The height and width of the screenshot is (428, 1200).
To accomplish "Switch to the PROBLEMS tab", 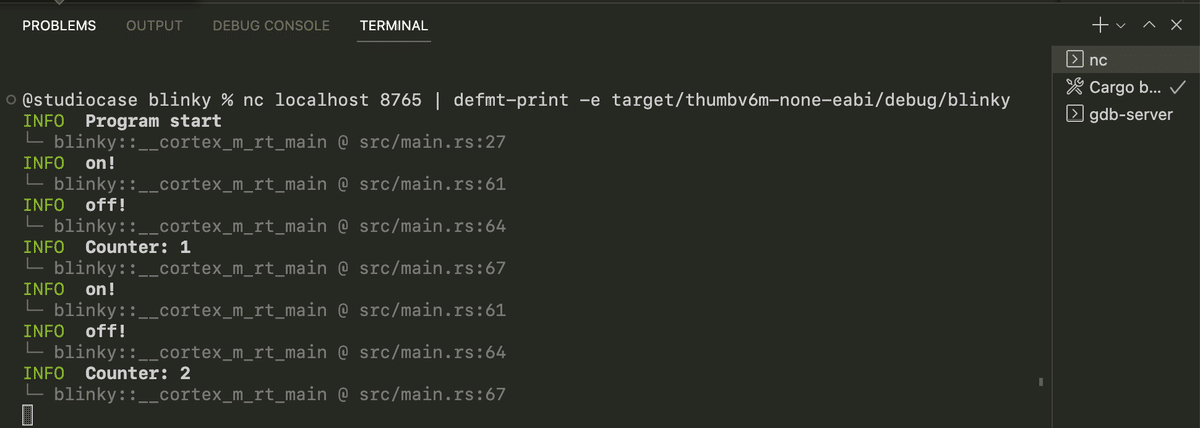I will pyautogui.click(x=59, y=25).
